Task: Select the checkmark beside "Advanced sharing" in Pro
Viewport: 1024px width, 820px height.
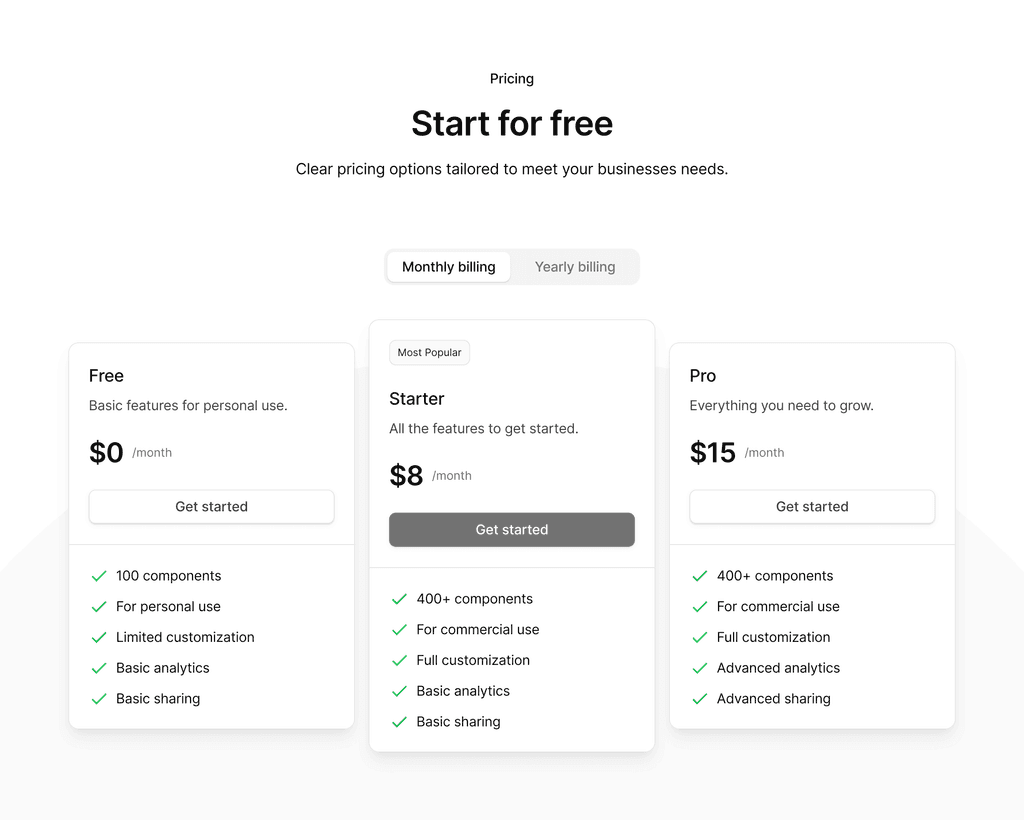Action: point(698,698)
